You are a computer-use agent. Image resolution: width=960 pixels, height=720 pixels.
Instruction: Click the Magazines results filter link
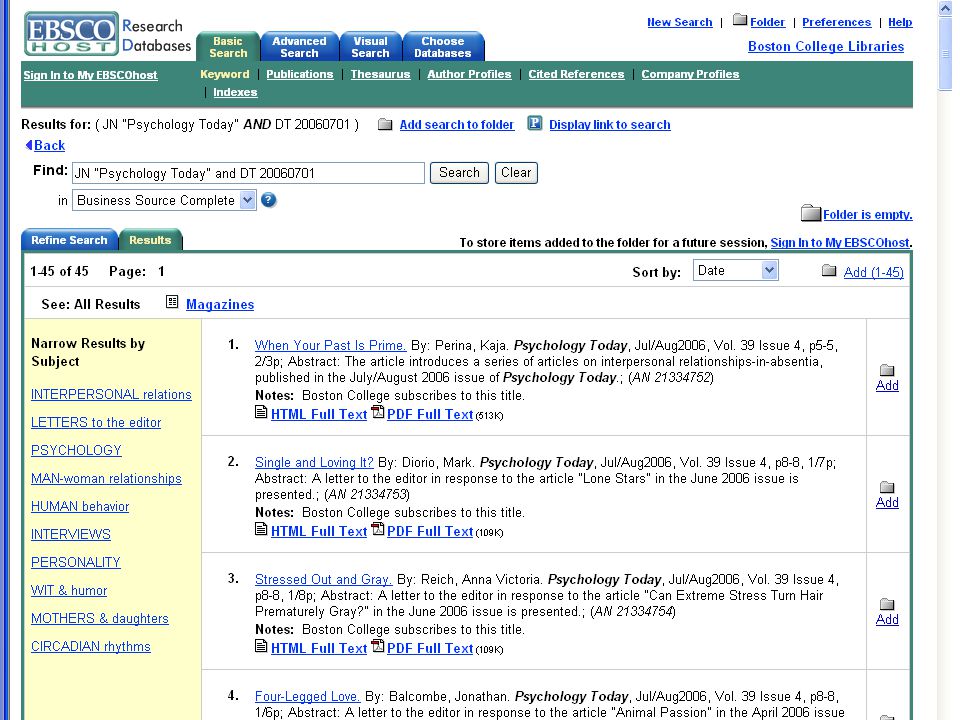click(220, 304)
